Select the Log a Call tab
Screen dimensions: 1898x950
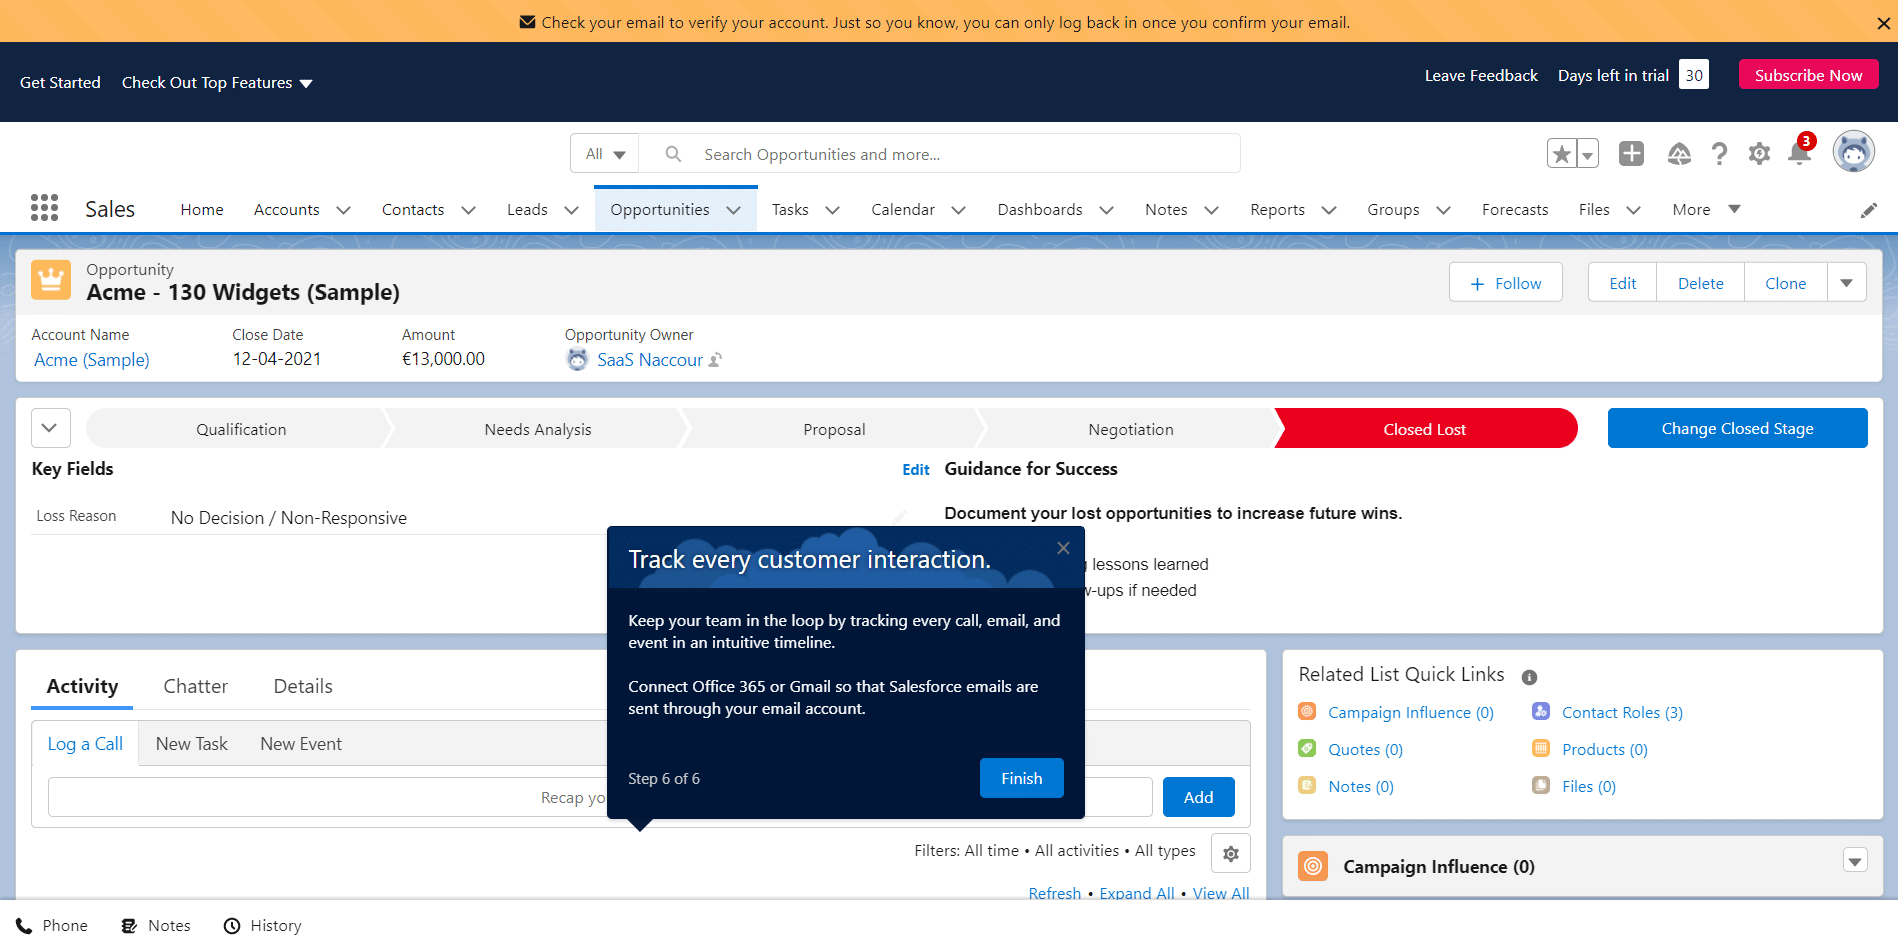point(85,744)
